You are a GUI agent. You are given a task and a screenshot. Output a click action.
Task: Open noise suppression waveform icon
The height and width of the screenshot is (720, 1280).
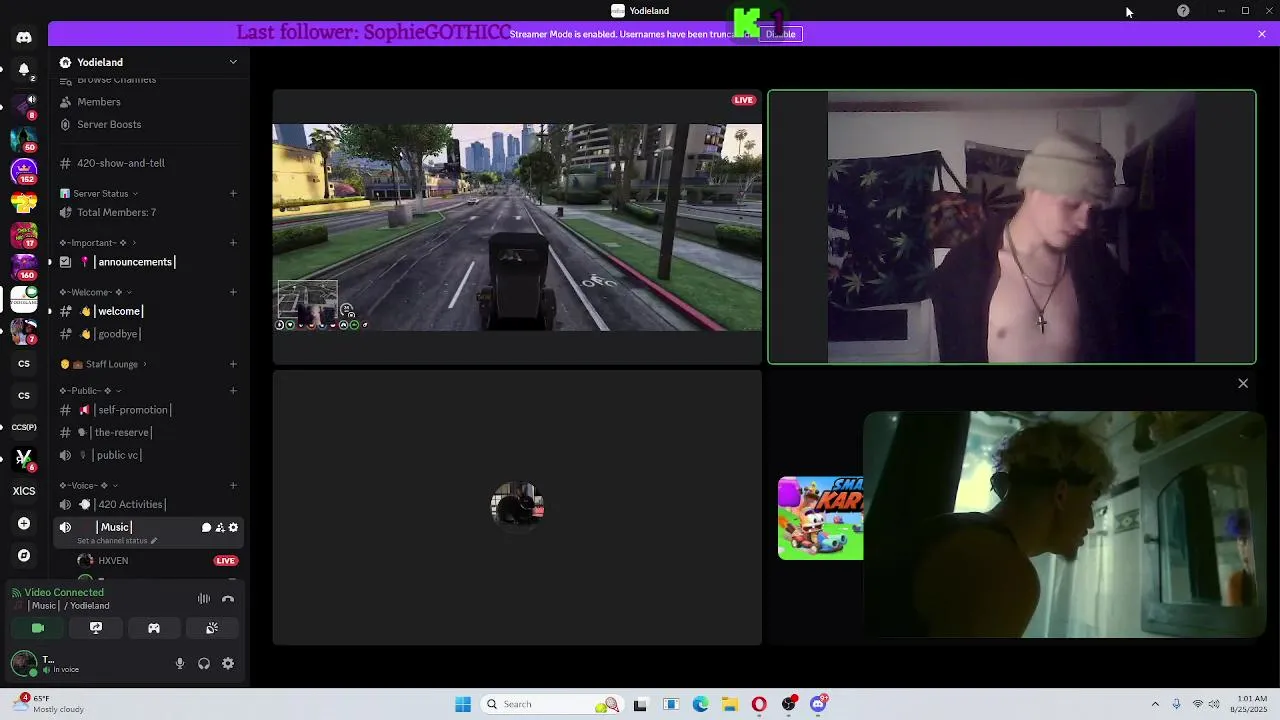click(x=204, y=599)
